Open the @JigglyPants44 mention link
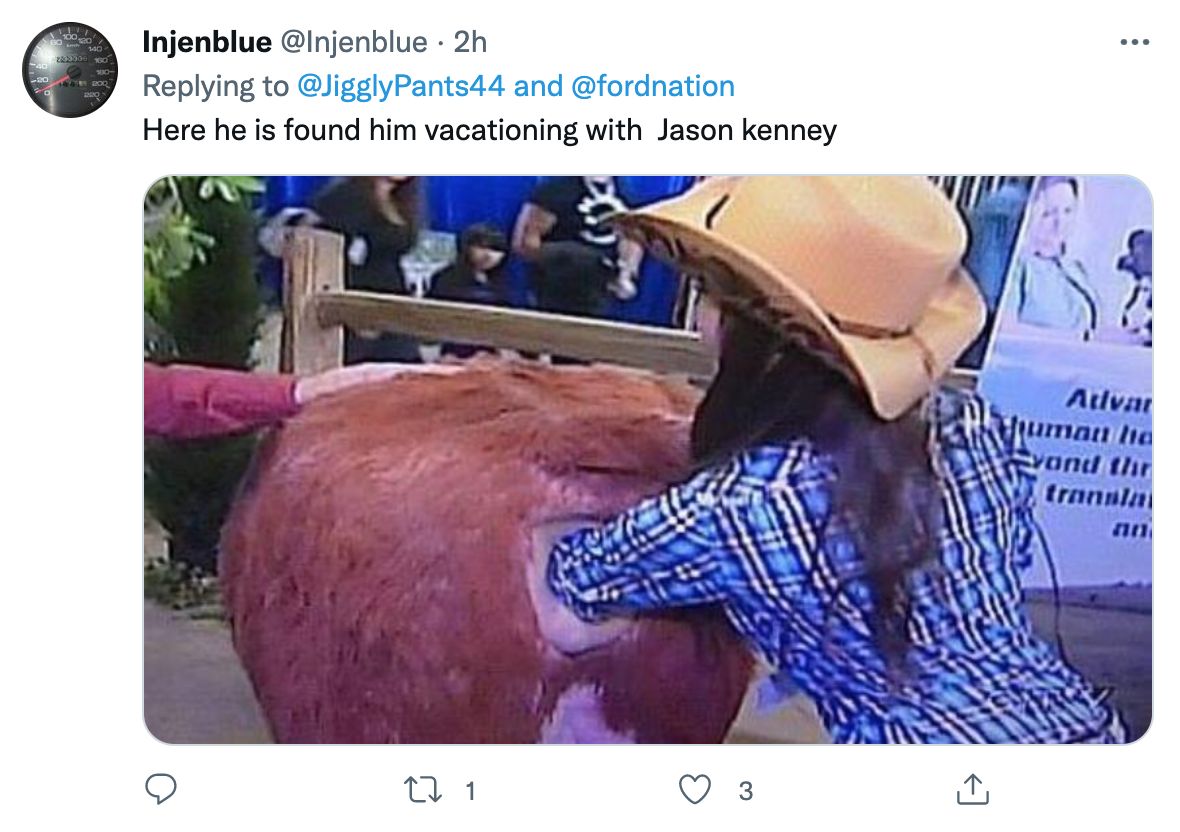 [400, 87]
